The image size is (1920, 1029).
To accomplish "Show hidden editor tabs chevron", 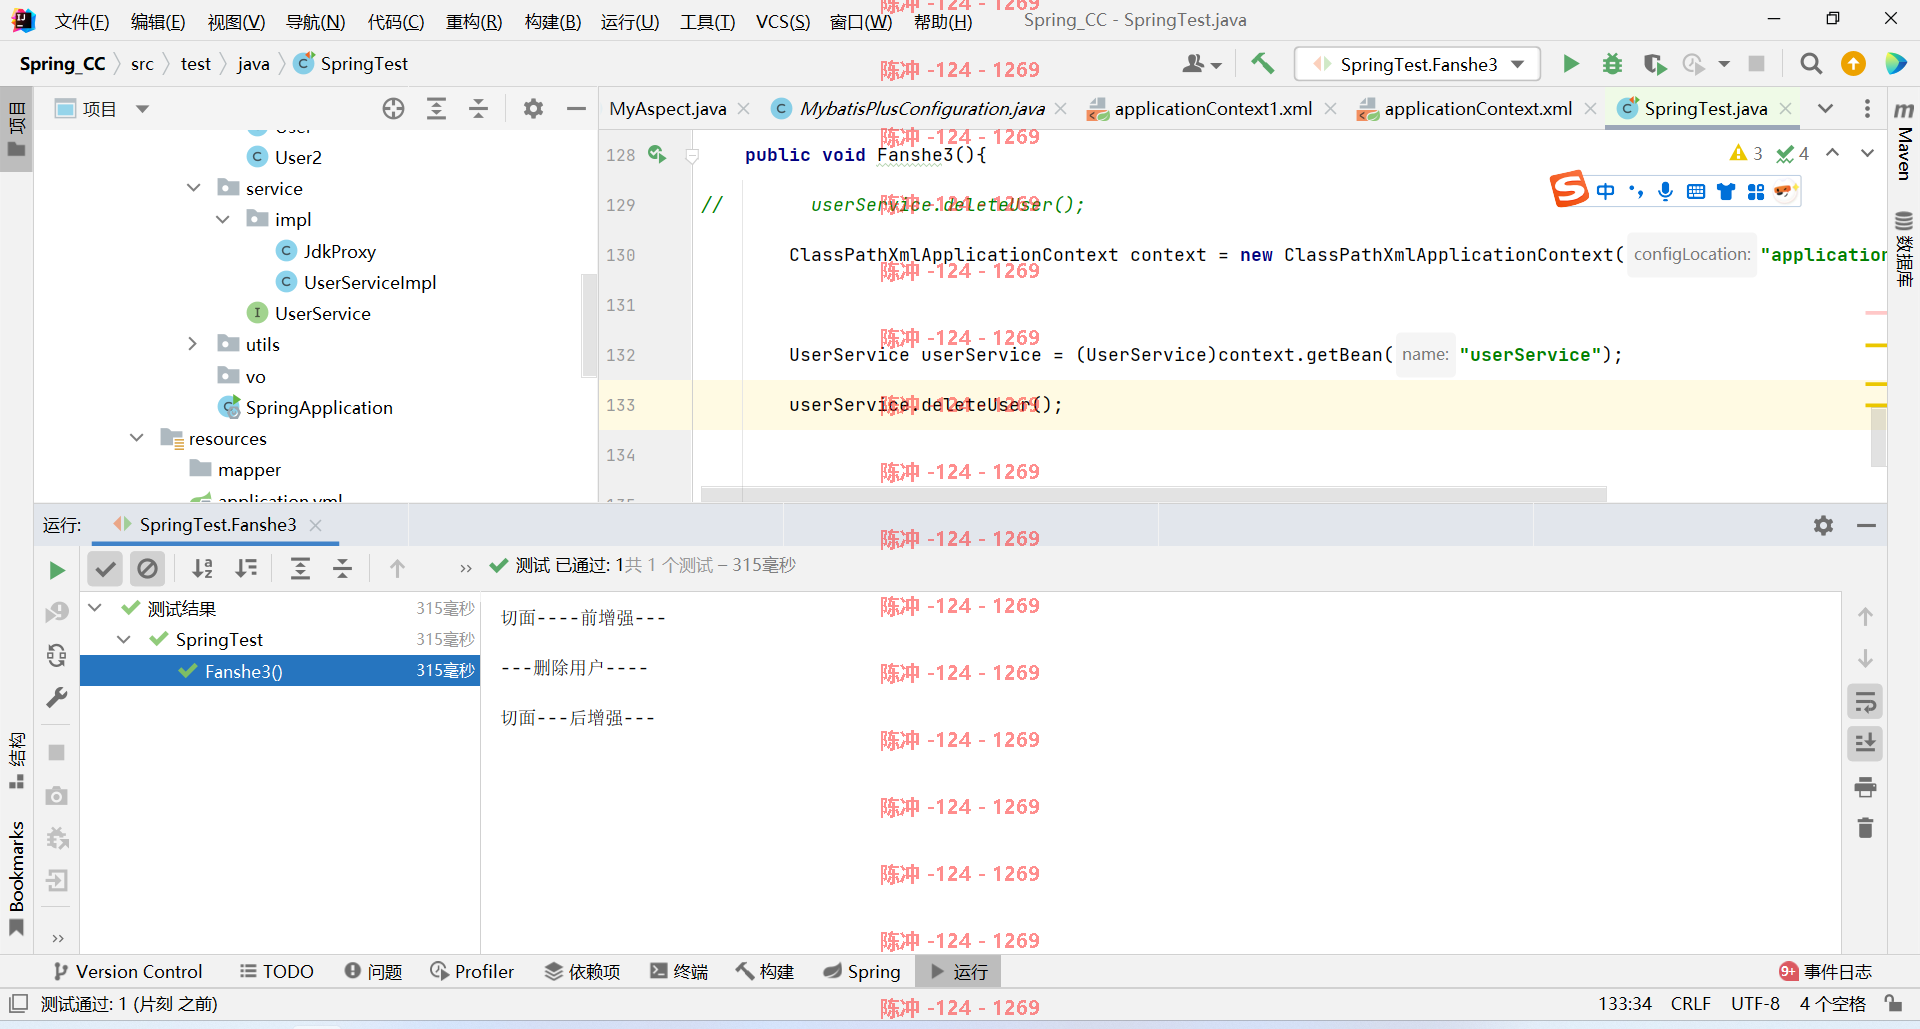I will click(x=1826, y=109).
